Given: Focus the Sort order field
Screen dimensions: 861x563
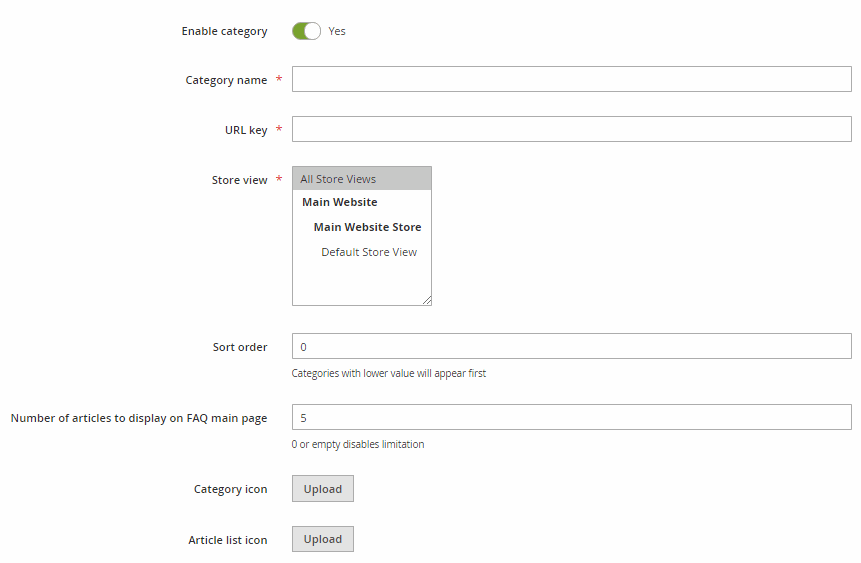Looking at the screenshot, I should (572, 346).
